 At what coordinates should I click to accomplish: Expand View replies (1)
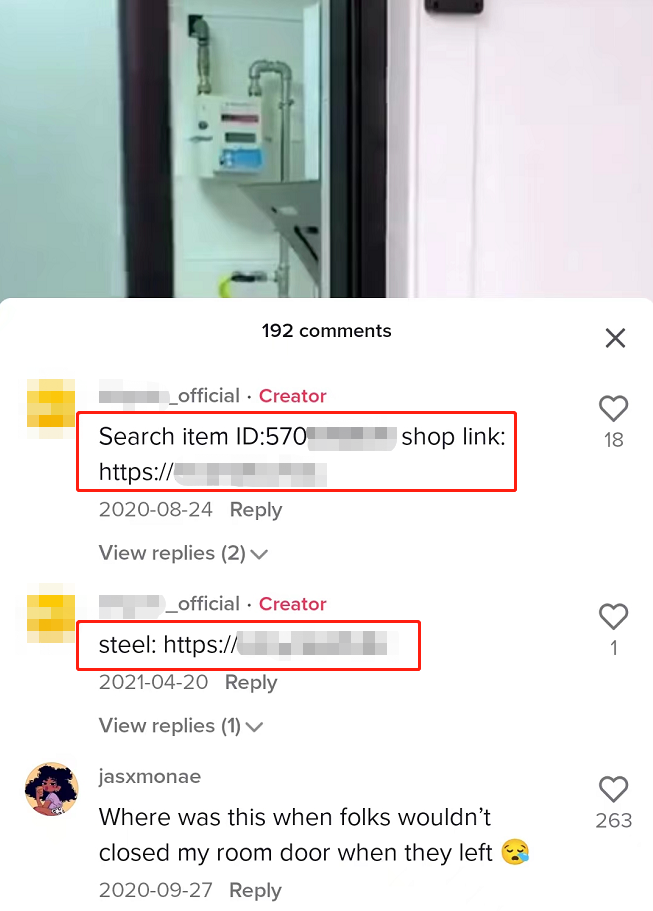[x=181, y=726]
